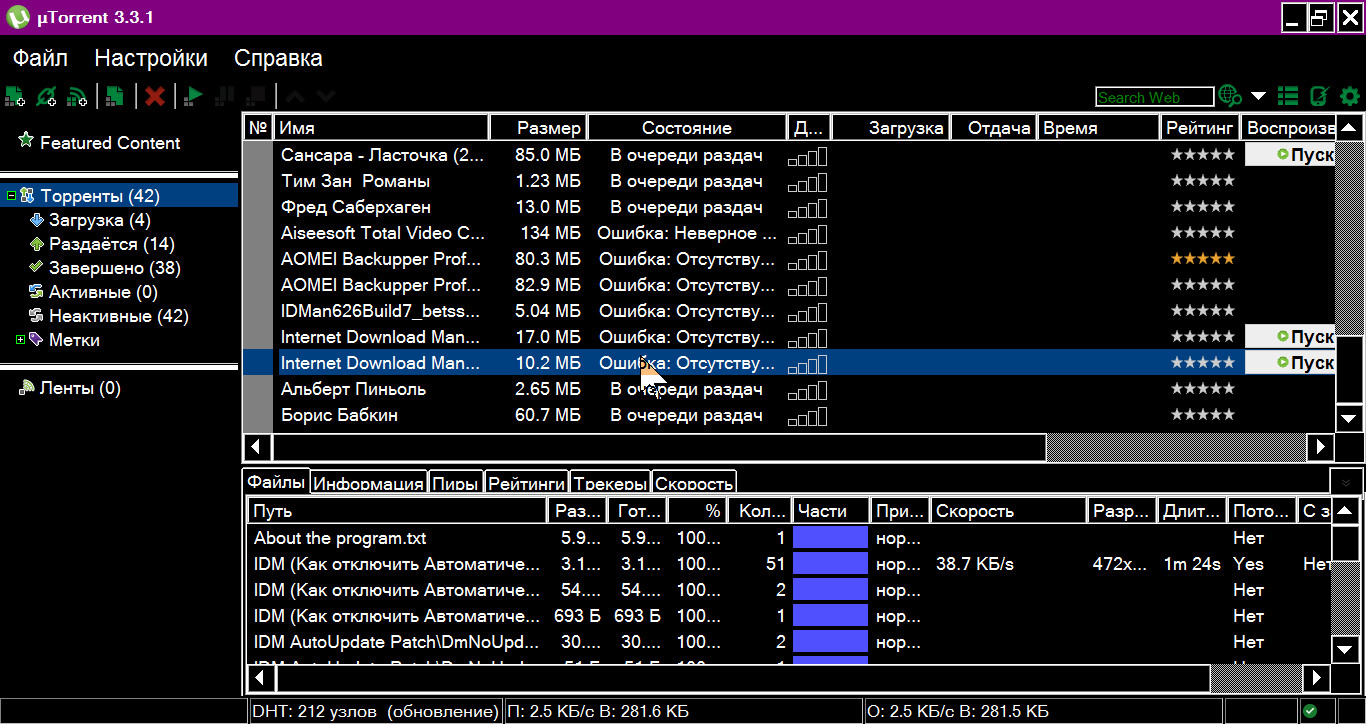This screenshot has width=1366, height=724.
Task: Switch to the Рейтинги tab
Action: [527, 484]
